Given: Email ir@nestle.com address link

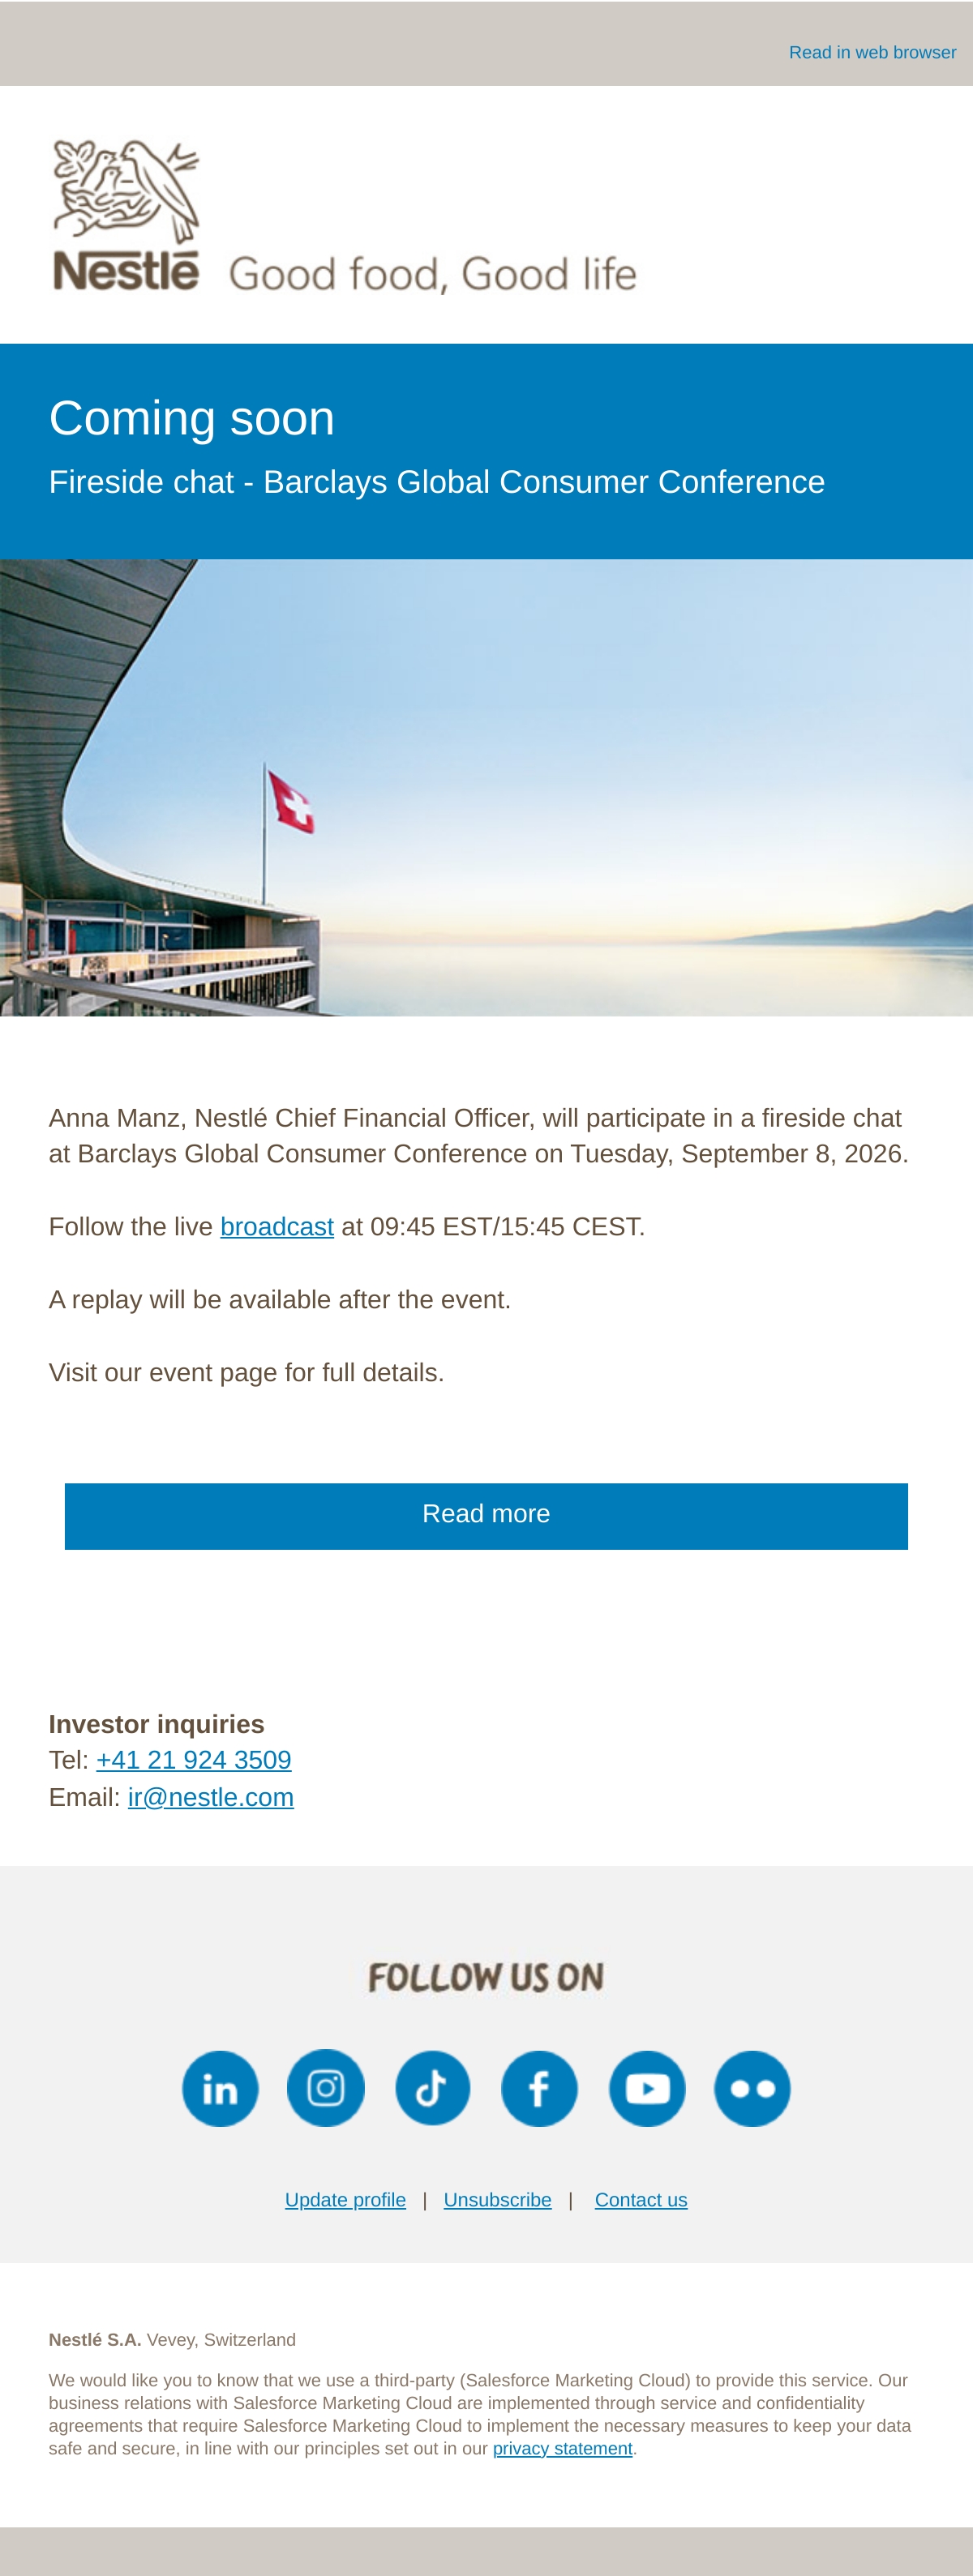Looking at the screenshot, I should pos(211,1797).
